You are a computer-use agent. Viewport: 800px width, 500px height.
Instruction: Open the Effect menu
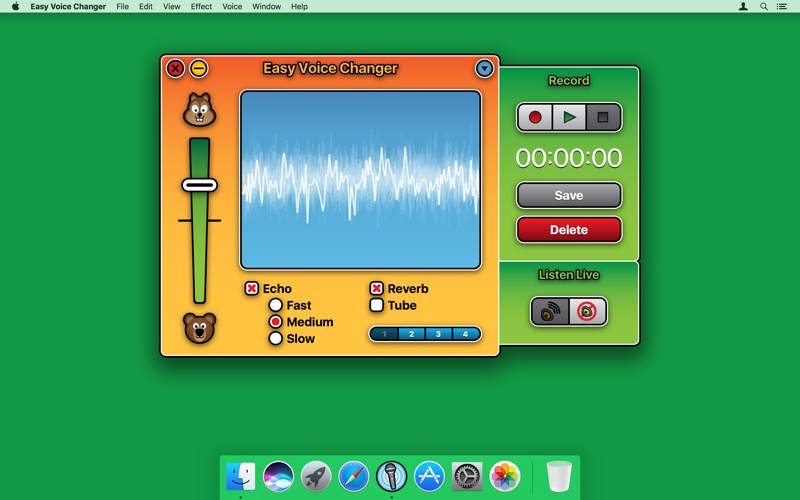201,7
